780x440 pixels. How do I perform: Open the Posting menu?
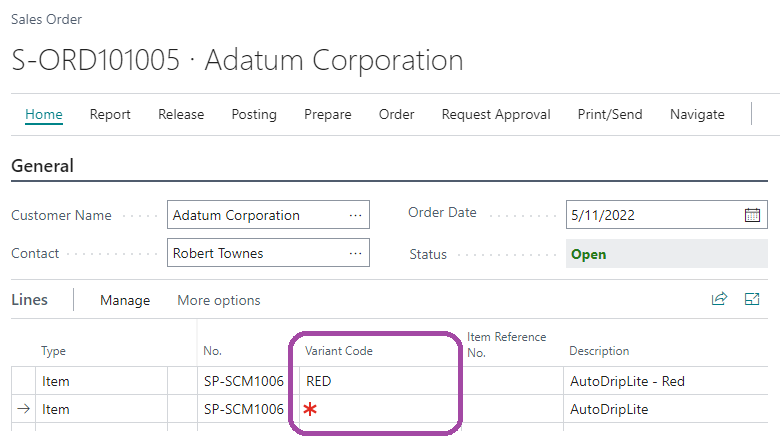click(x=254, y=115)
